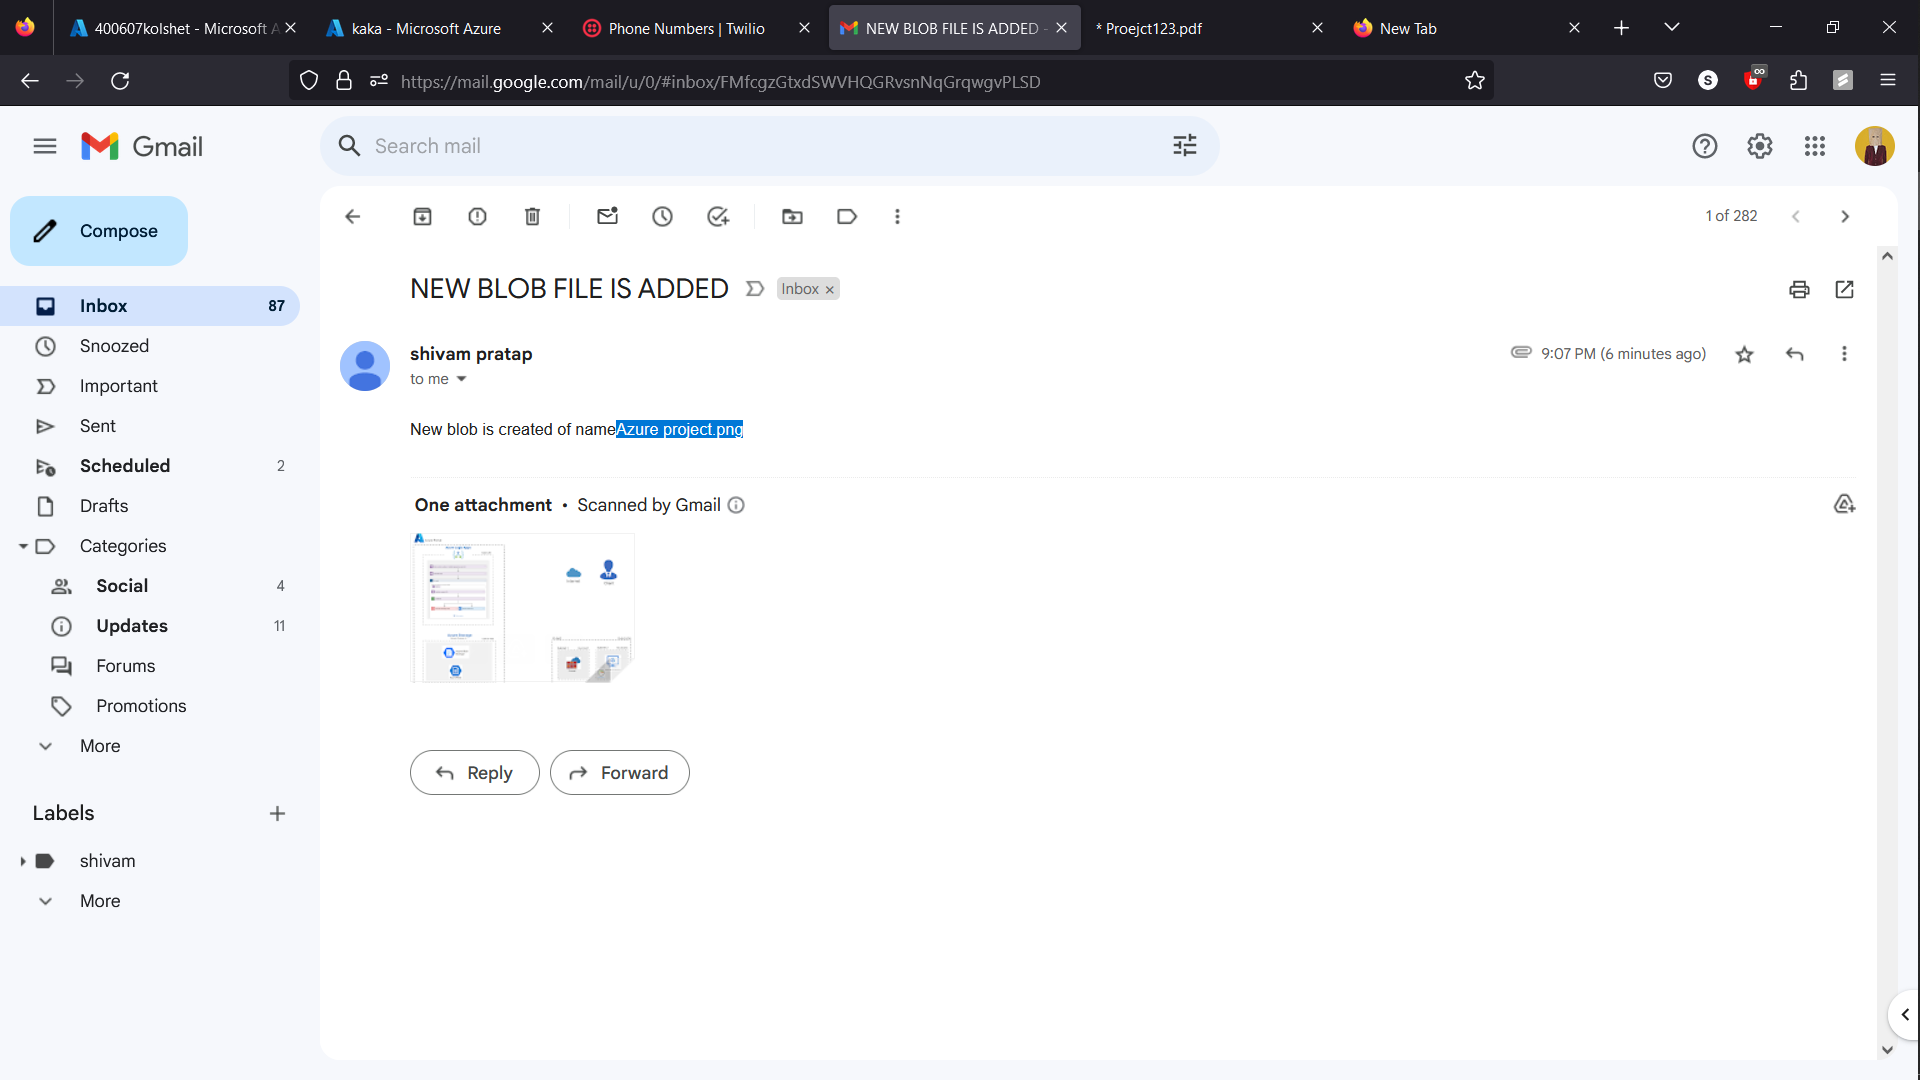Delete the NEW BLOB FILE email
1920x1080 pixels.
[x=532, y=216]
